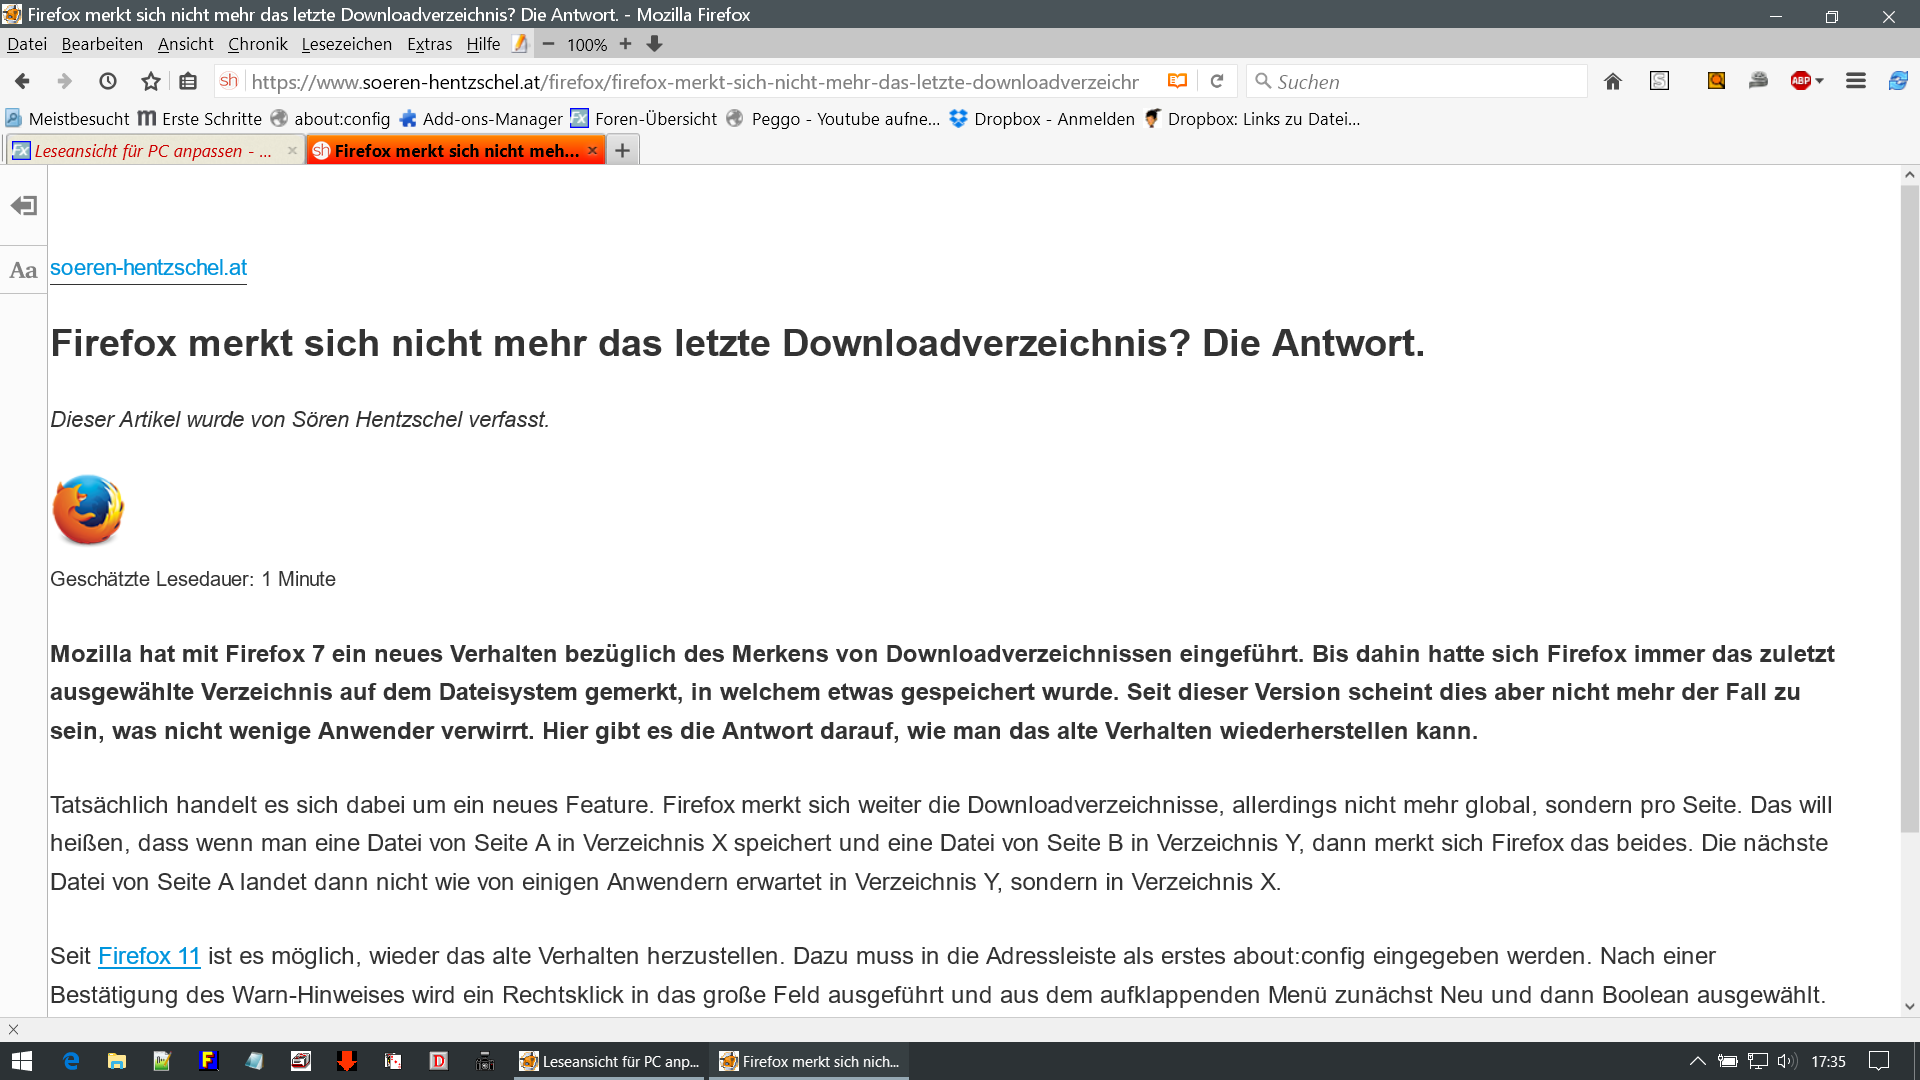Viewport: 1920px width, 1080px height.
Task: Open the Aa type controls
Action: click(x=23, y=270)
